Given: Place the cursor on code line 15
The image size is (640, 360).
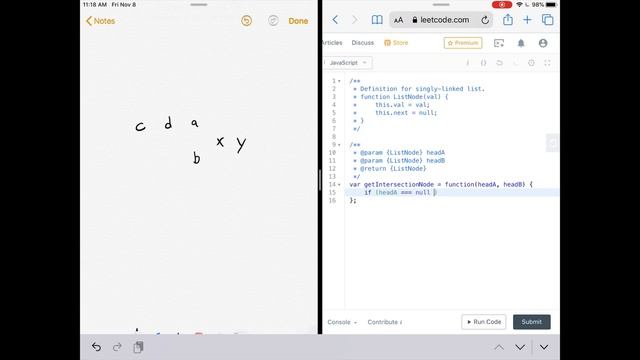Looking at the screenshot, I should (452, 192).
